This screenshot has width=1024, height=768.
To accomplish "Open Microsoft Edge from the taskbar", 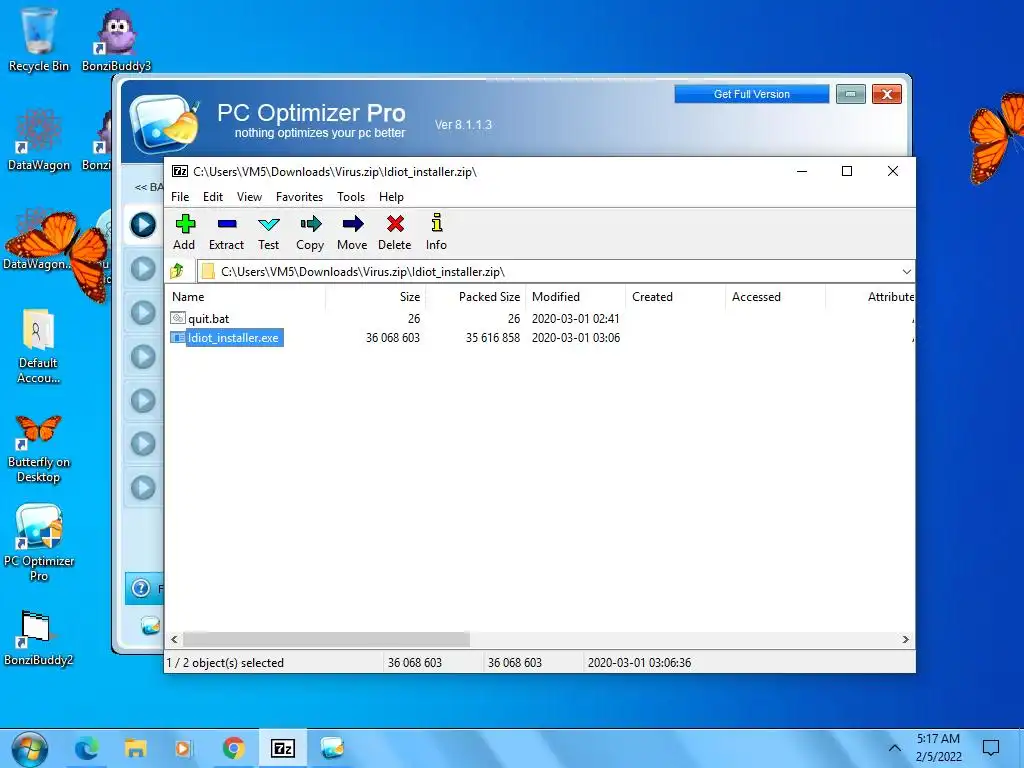I will tap(86, 748).
